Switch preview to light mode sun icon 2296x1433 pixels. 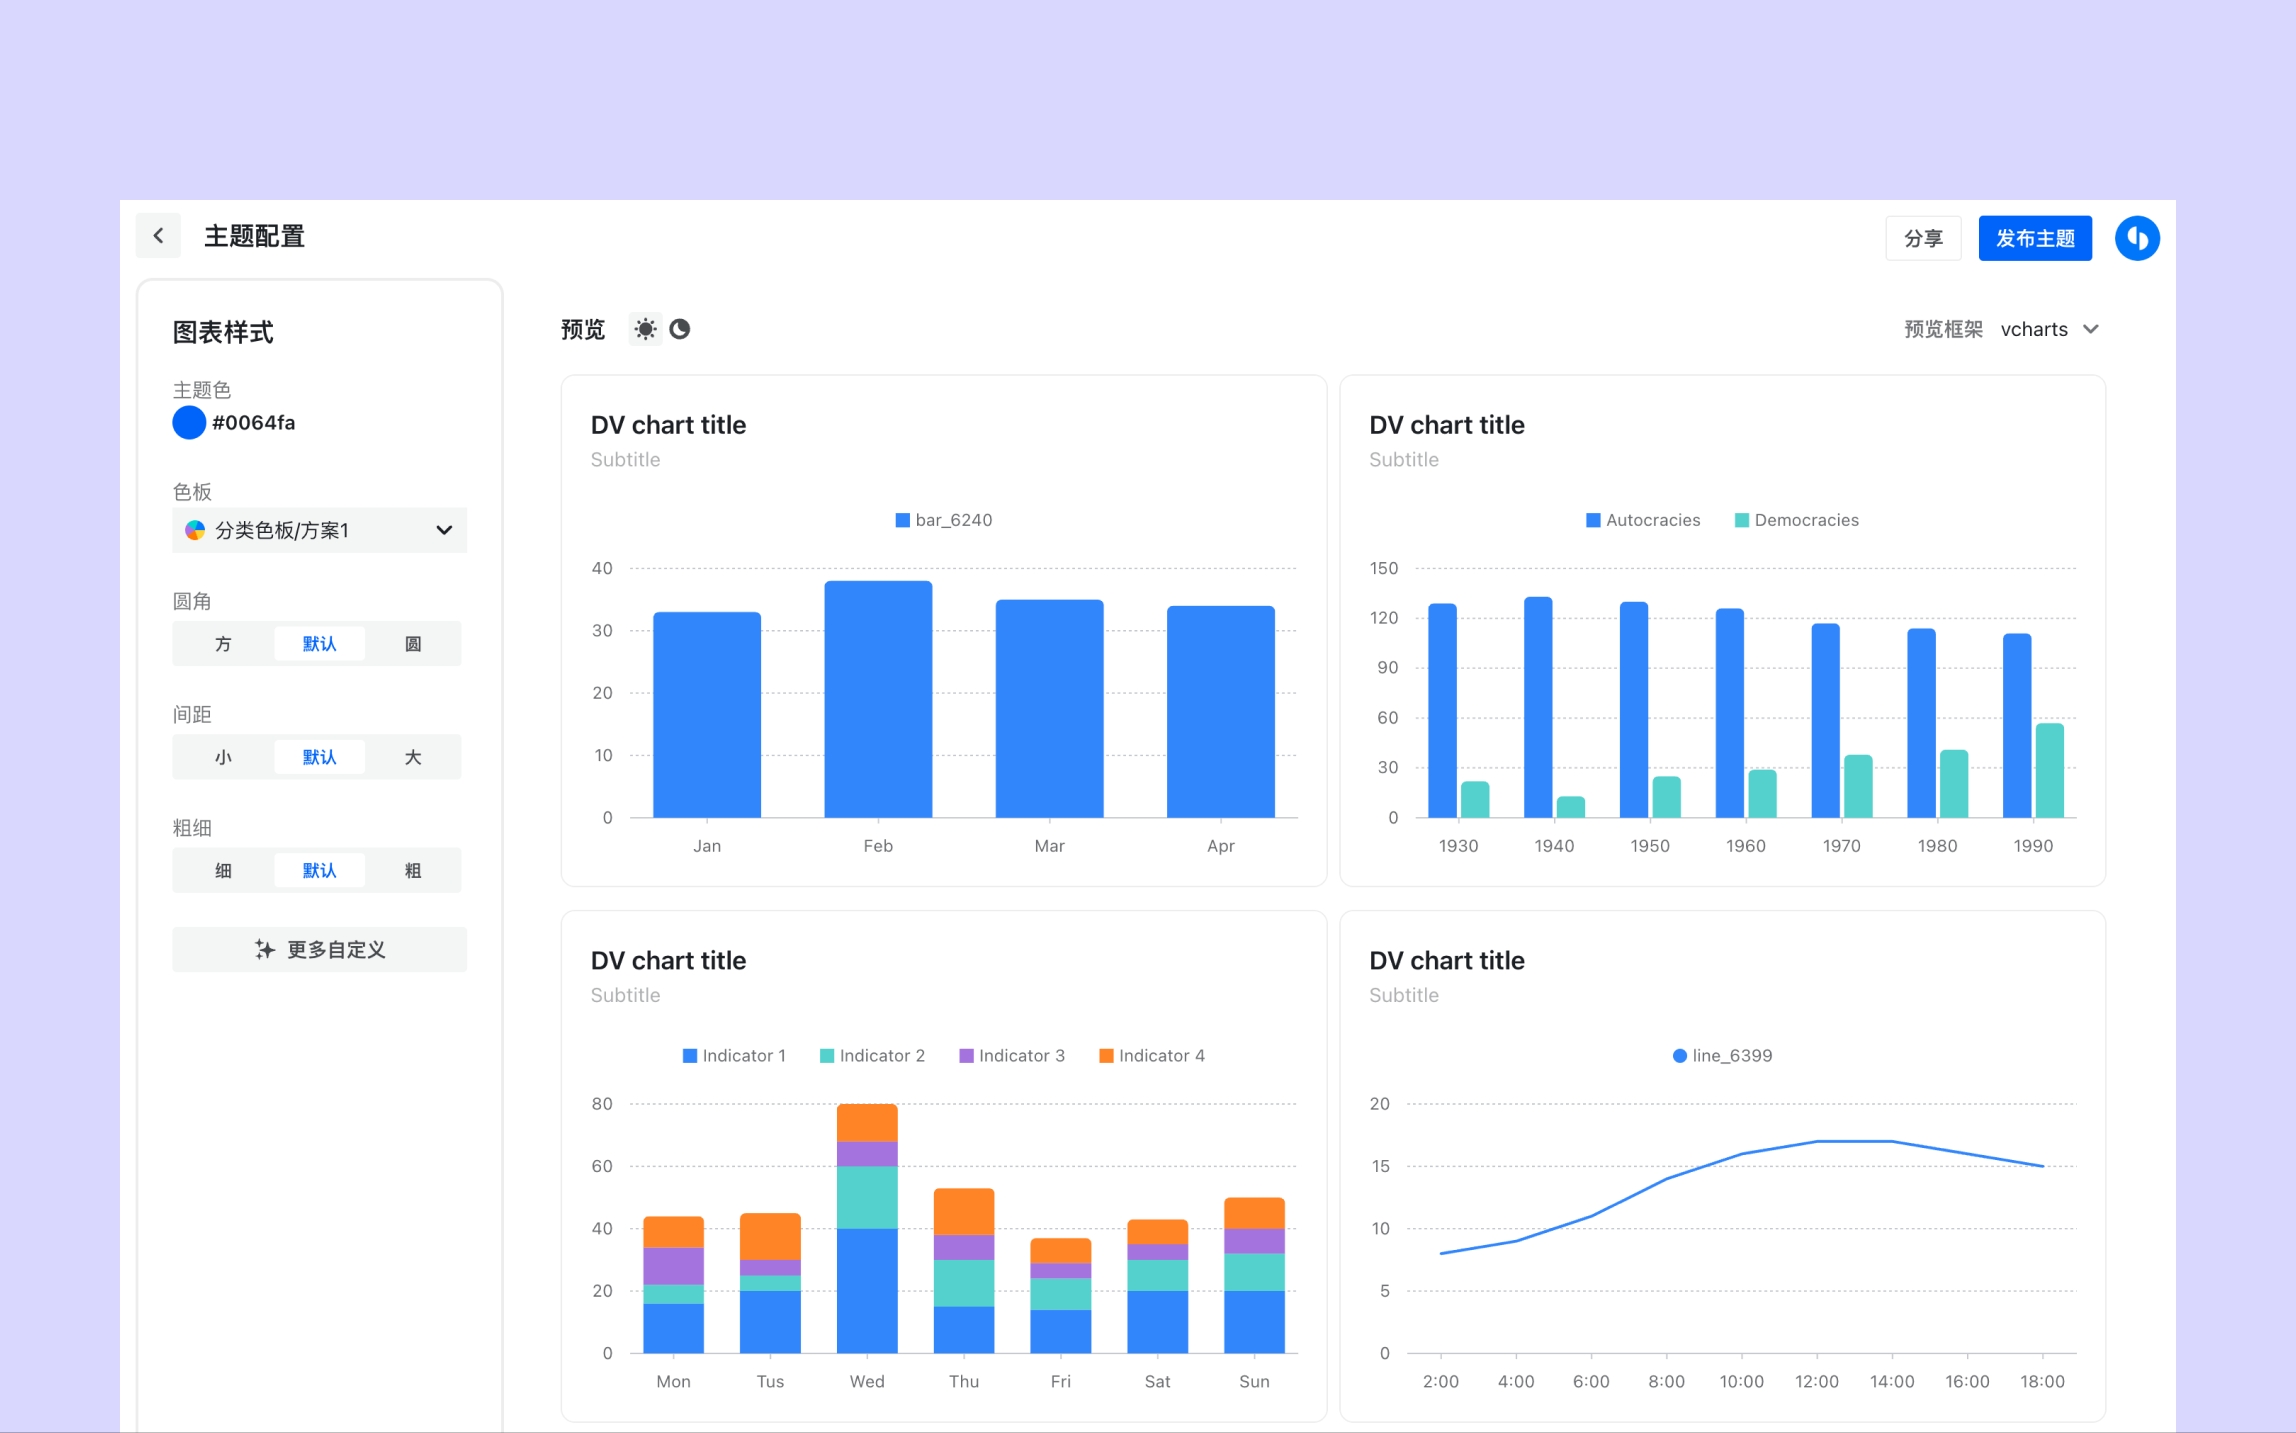pyautogui.click(x=645, y=329)
